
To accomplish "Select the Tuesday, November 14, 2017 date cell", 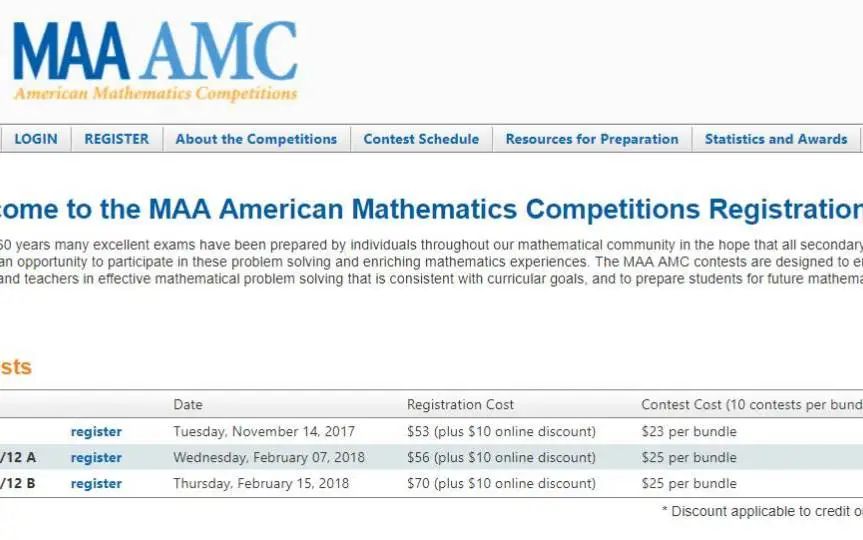I will click(x=264, y=432).
